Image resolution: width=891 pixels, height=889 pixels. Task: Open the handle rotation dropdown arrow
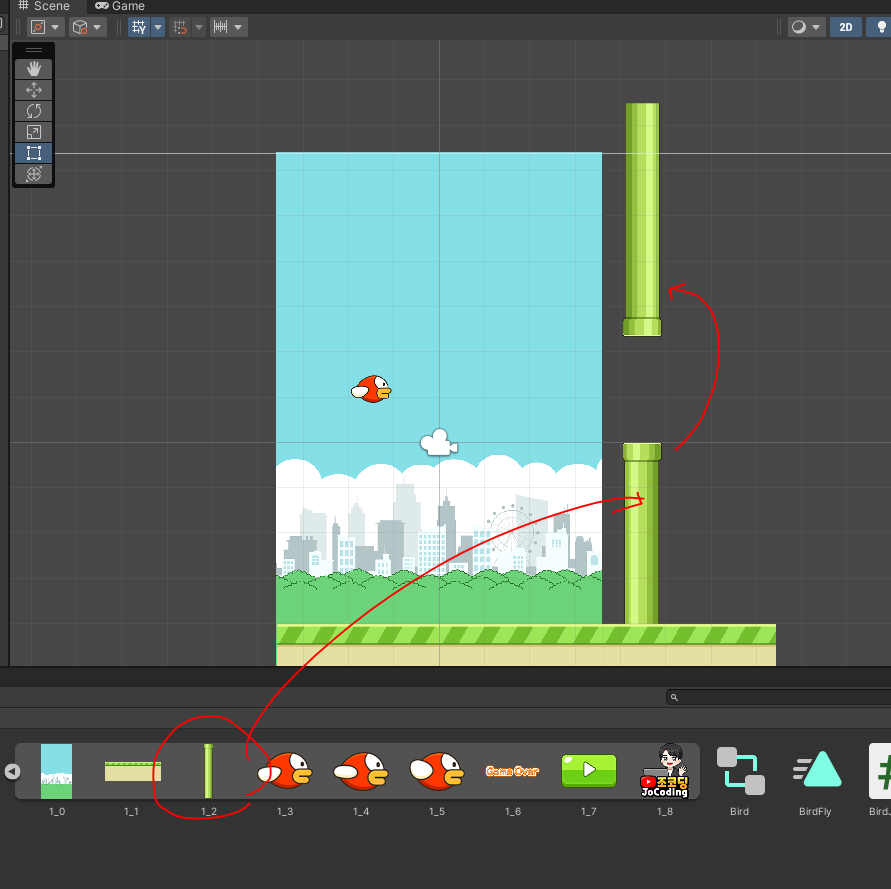(x=97, y=27)
